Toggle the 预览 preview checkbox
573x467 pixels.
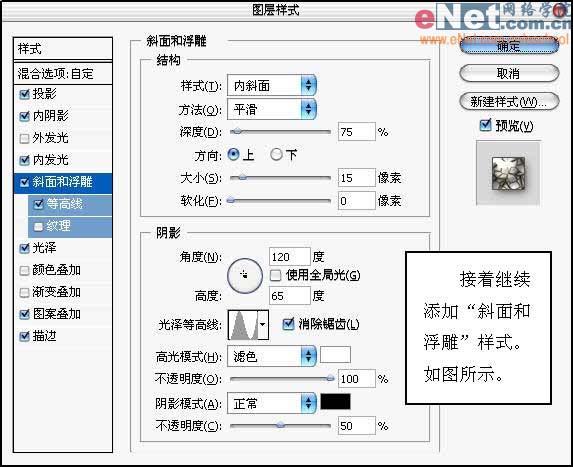coord(485,125)
